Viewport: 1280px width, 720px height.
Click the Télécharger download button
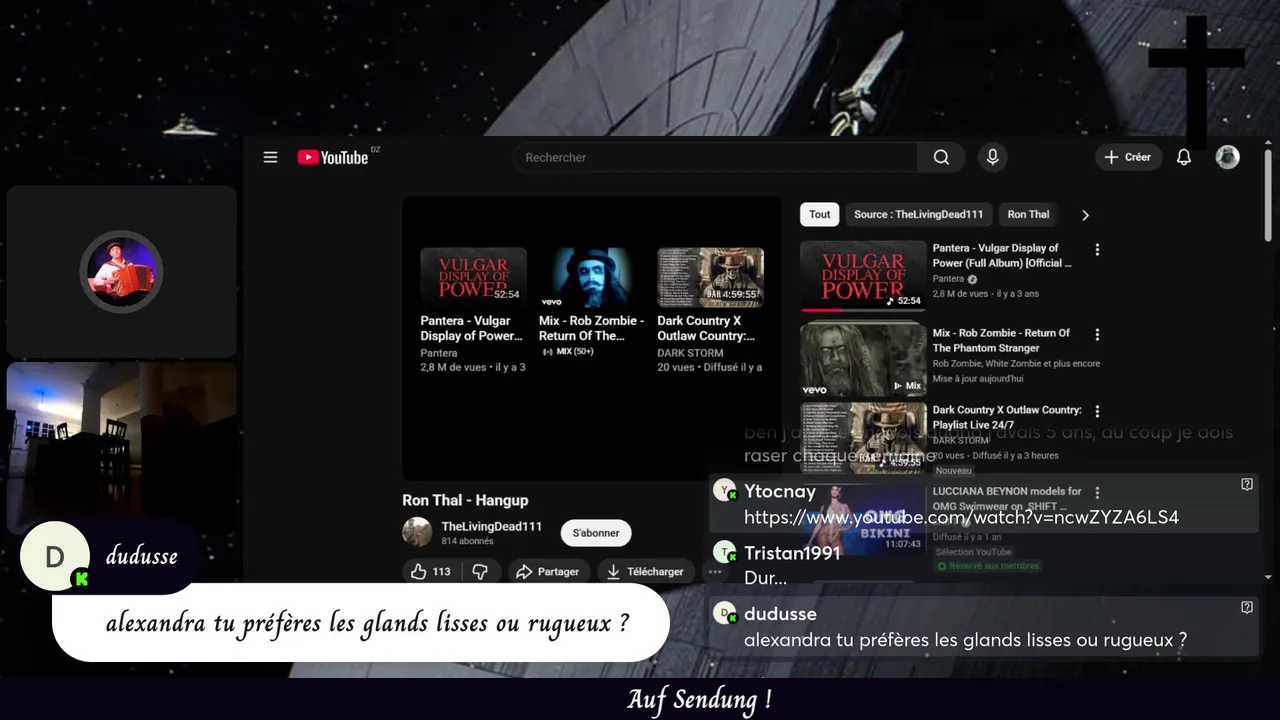tap(645, 572)
